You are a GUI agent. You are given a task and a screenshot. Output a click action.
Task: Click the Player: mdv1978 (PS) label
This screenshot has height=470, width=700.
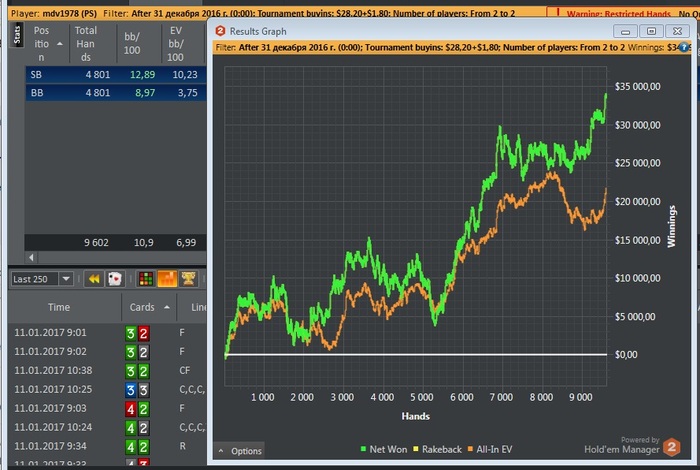[54, 13]
